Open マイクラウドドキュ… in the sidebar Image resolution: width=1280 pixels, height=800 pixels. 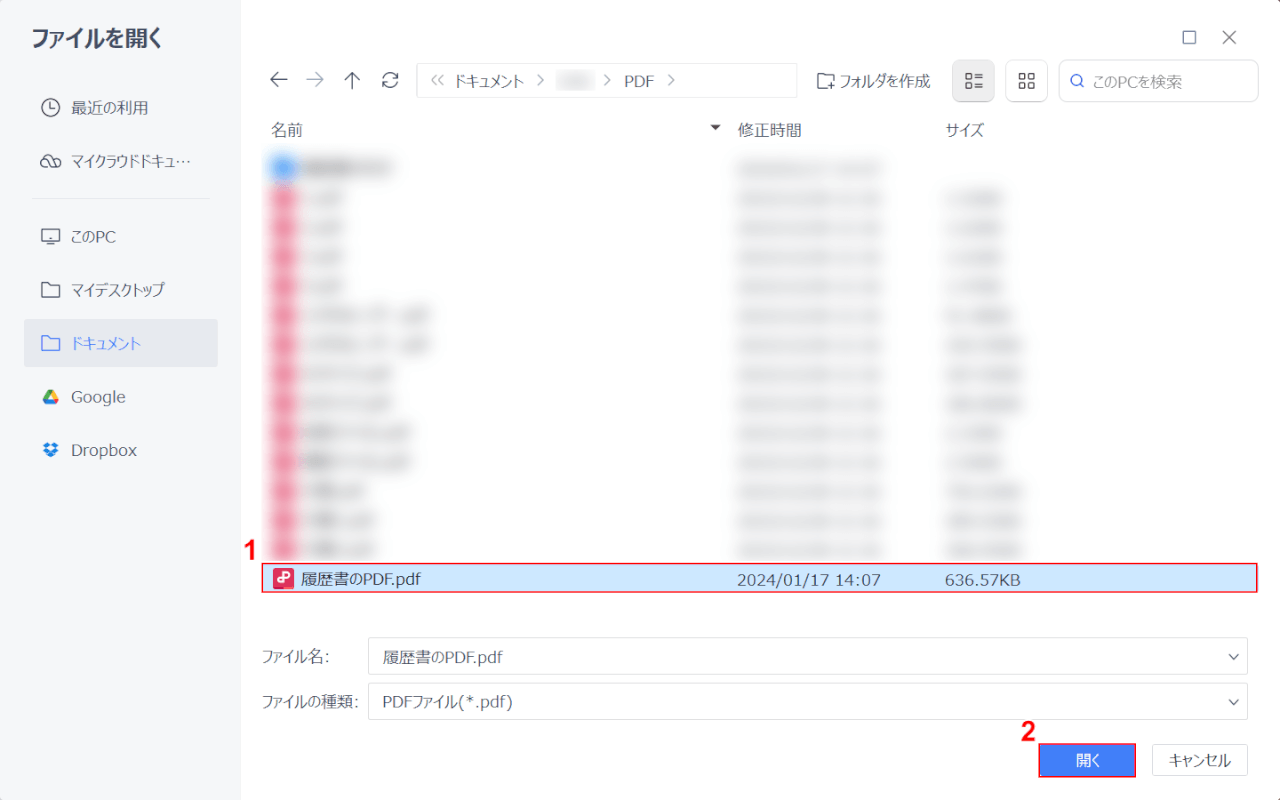coord(121,162)
